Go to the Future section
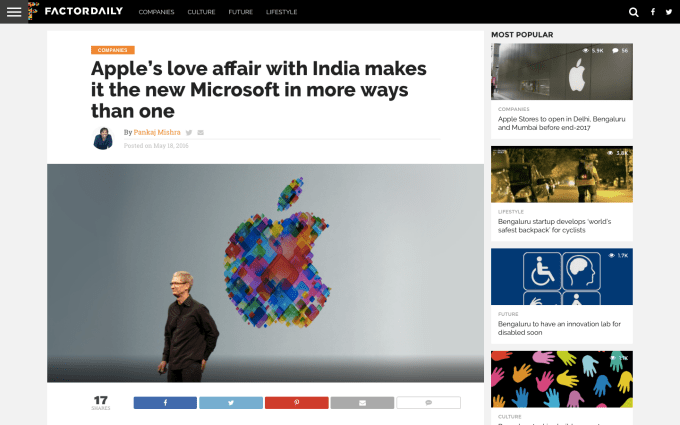This screenshot has width=680, height=425. [x=241, y=12]
